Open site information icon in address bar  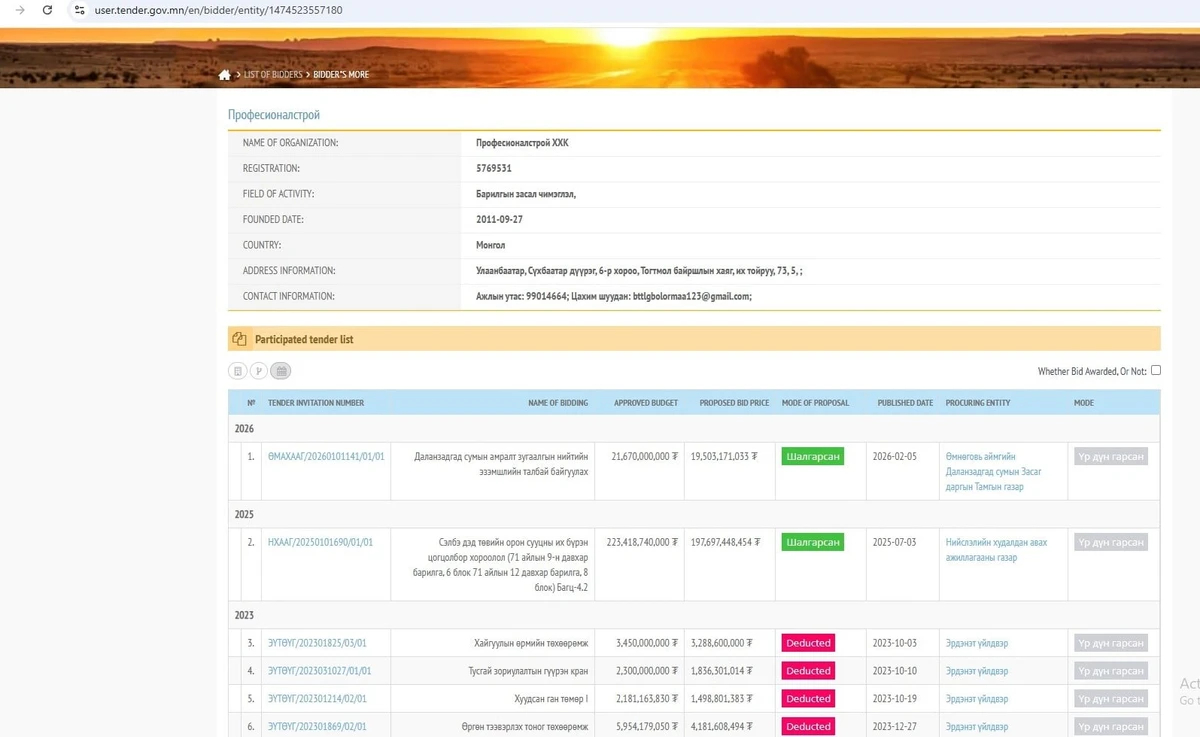point(79,10)
